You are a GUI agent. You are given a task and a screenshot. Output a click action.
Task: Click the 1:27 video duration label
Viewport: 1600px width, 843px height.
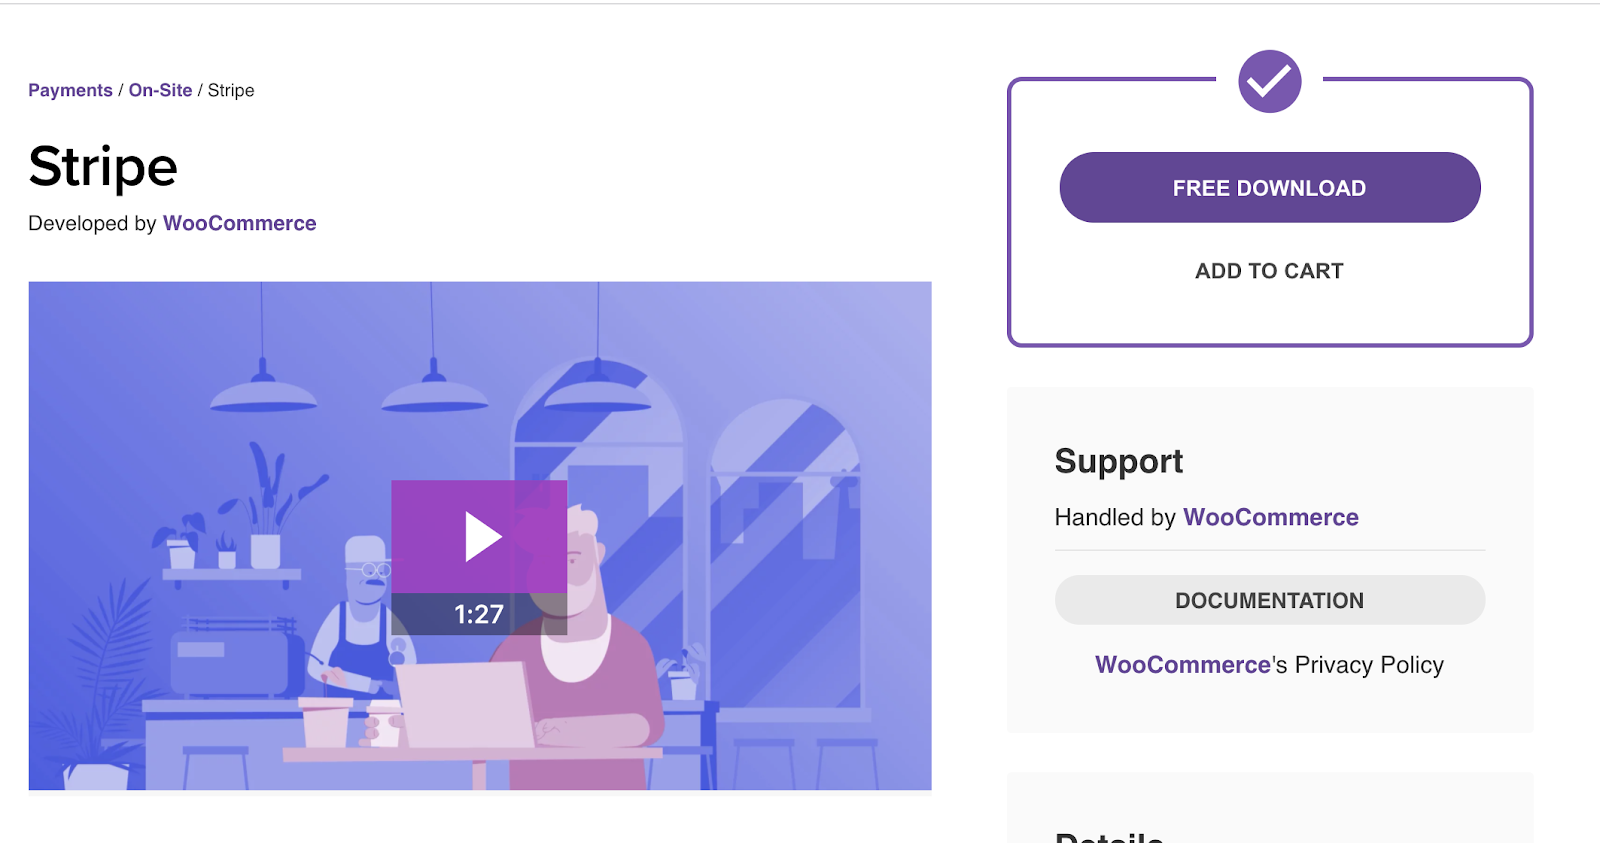point(479,614)
